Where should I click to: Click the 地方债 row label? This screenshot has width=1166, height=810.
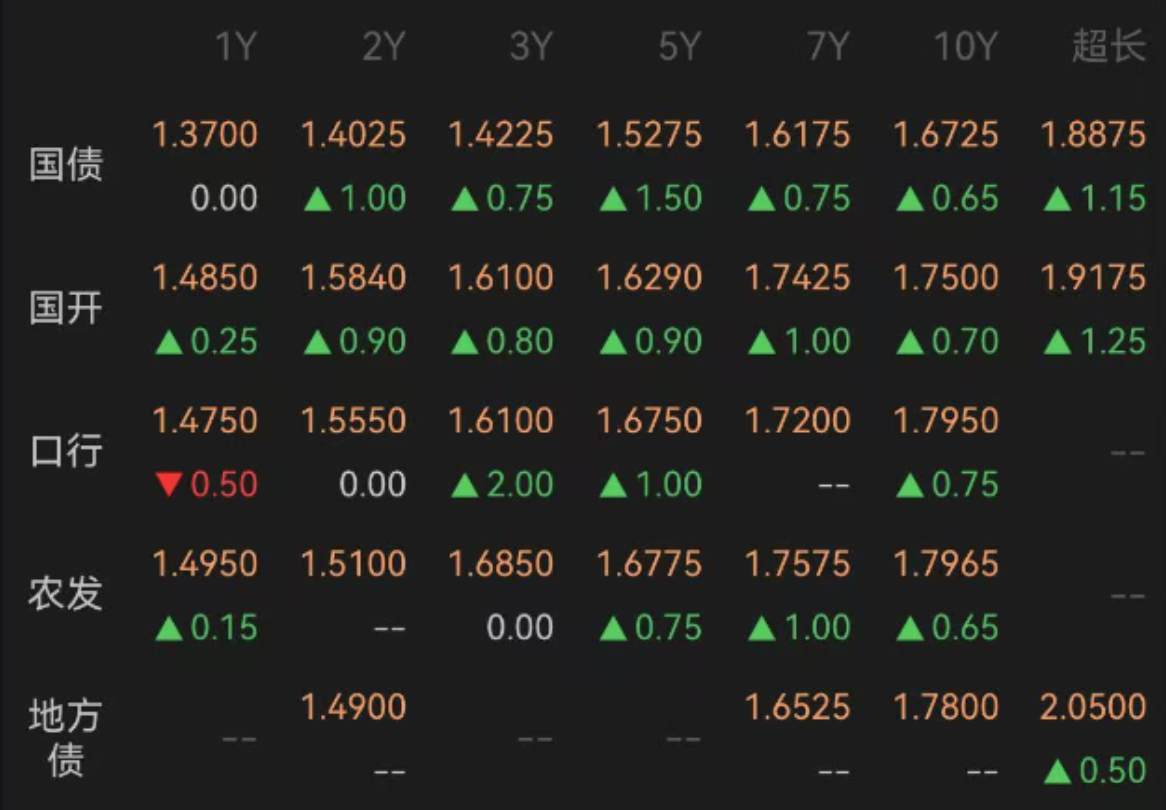pos(65,738)
